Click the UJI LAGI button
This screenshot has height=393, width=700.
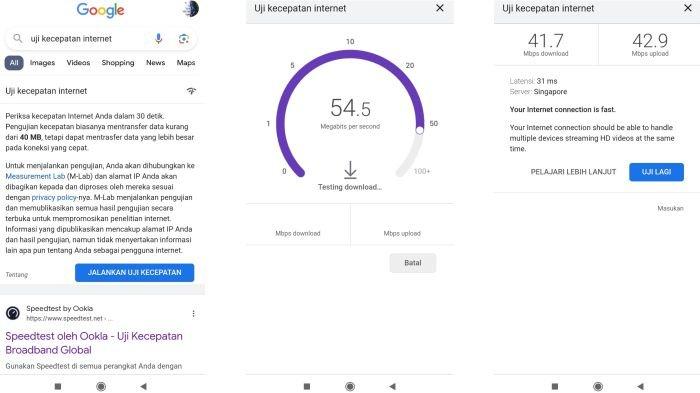pyautogui.click(x=656, y=172)
